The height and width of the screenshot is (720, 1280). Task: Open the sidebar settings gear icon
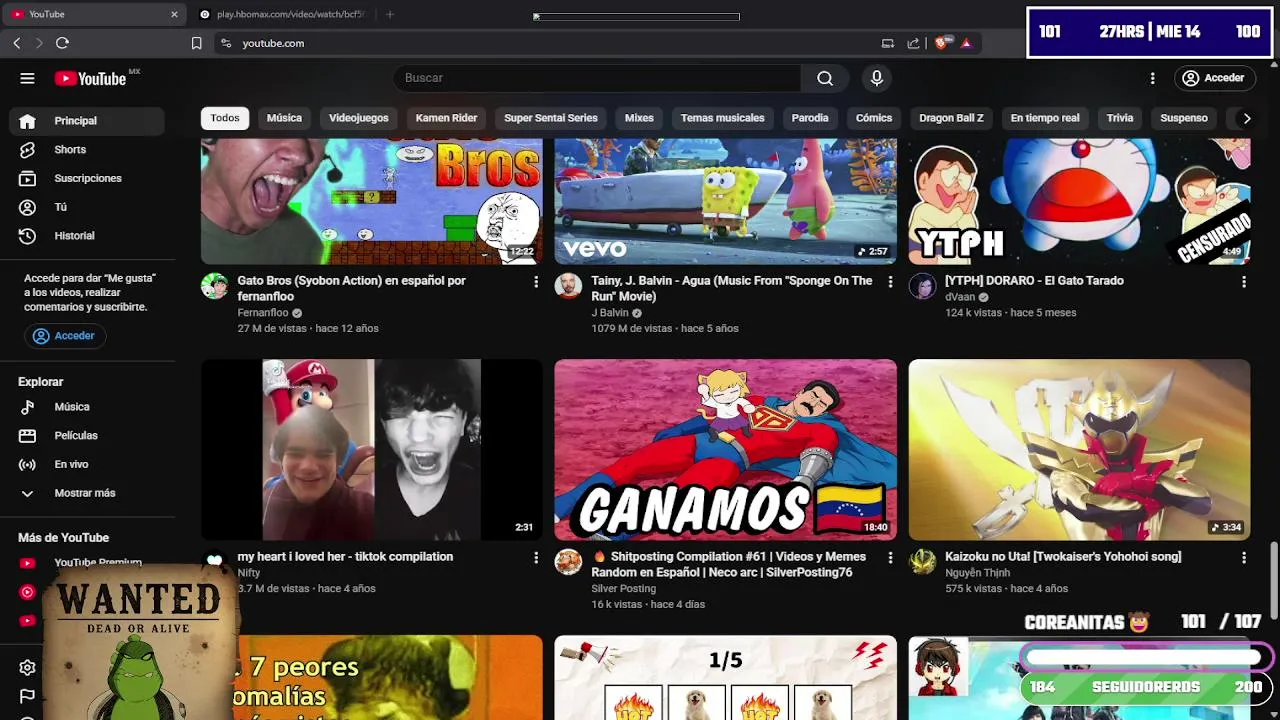(x=27, y=667)
